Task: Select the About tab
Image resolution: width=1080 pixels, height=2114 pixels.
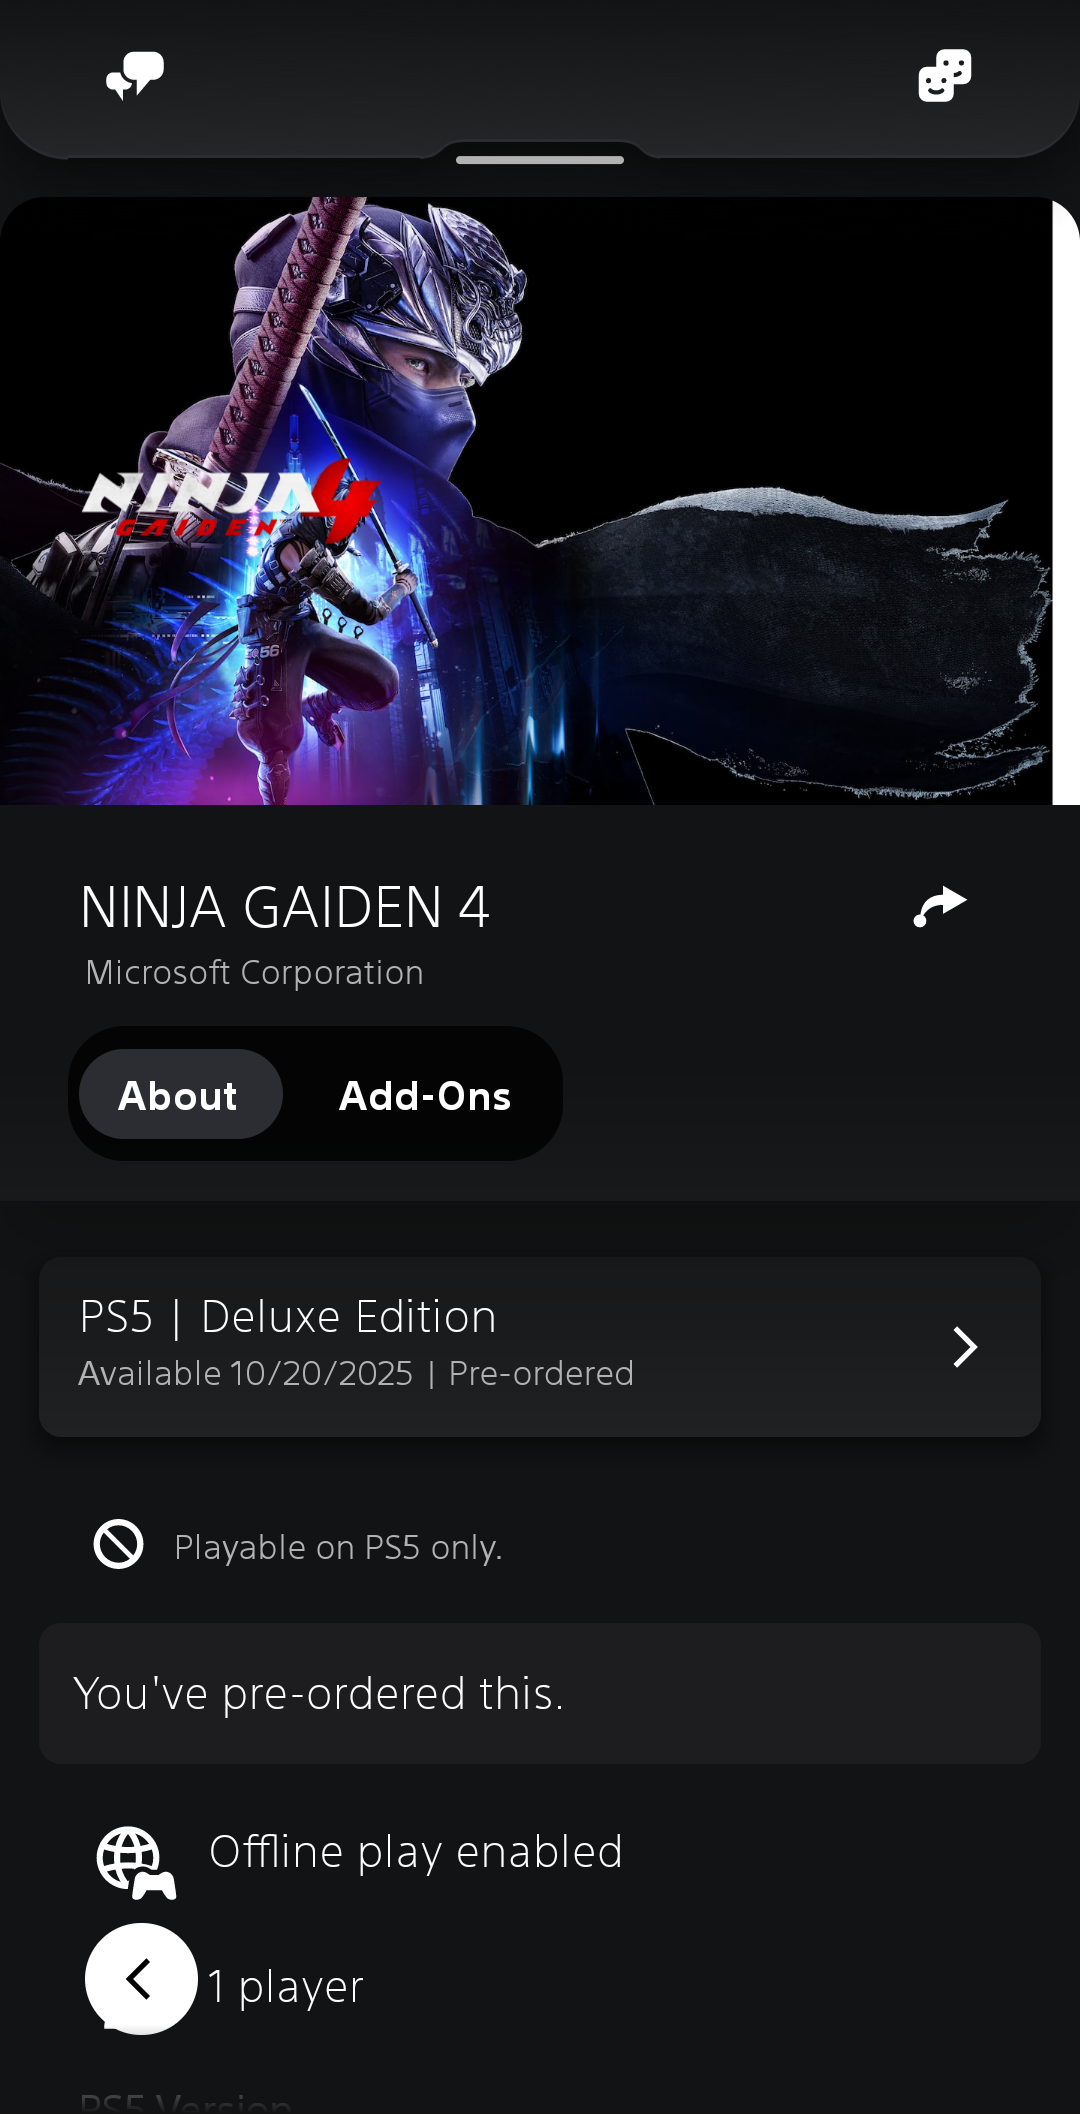Action: click(x=180, y=1095)
